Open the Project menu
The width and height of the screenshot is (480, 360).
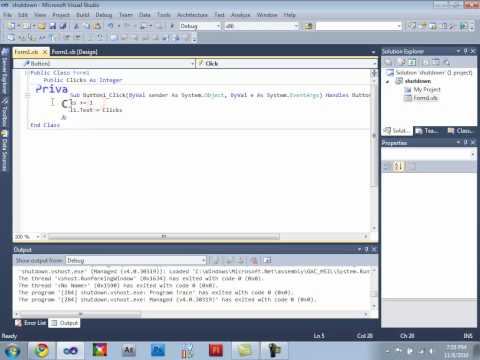pos(61,15)
